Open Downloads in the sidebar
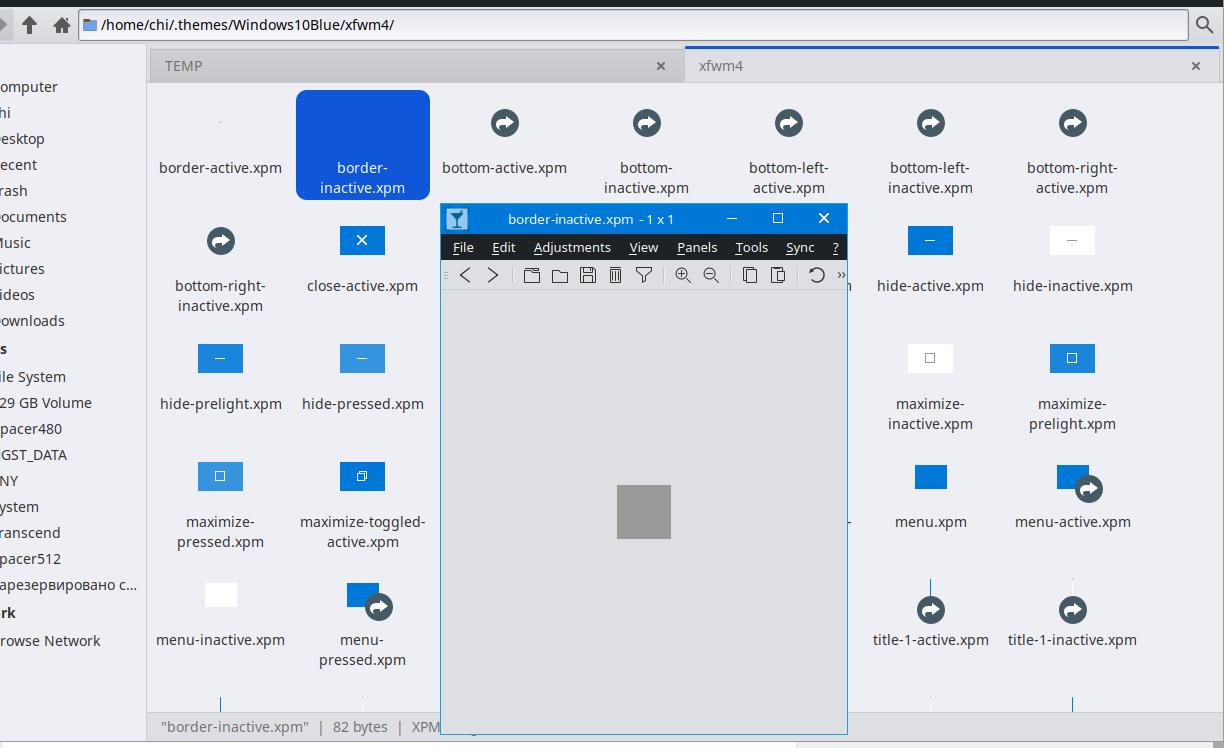The height and width of the screenshot is (748, 1224). [x=31, y=321]
